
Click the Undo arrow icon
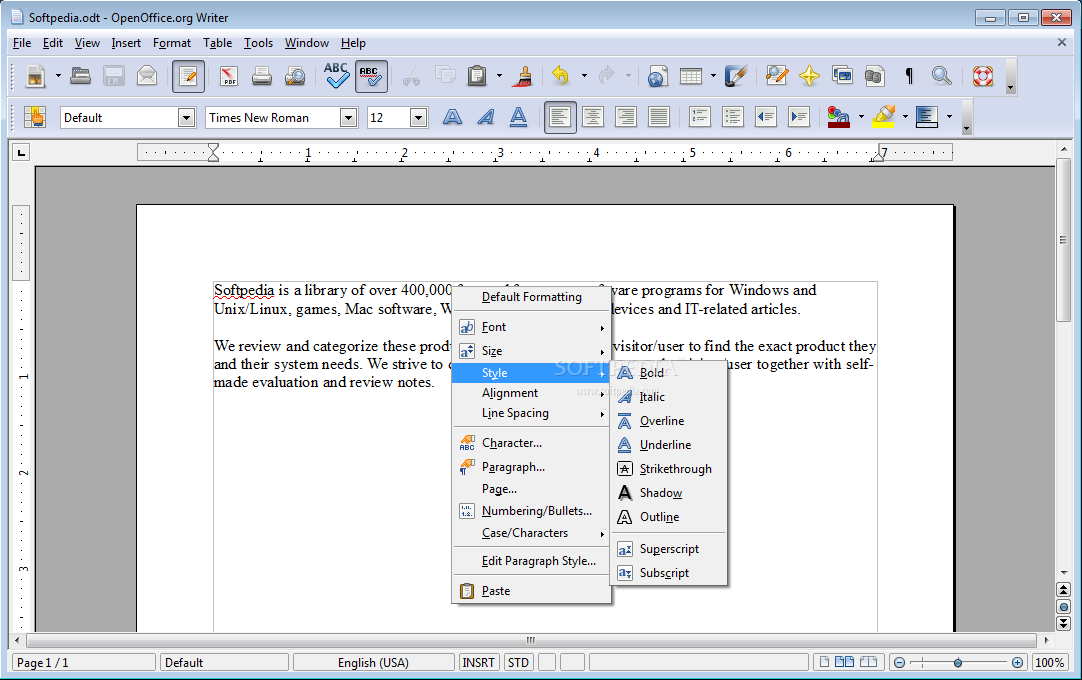pyautogui.click(x=561, y=76)
